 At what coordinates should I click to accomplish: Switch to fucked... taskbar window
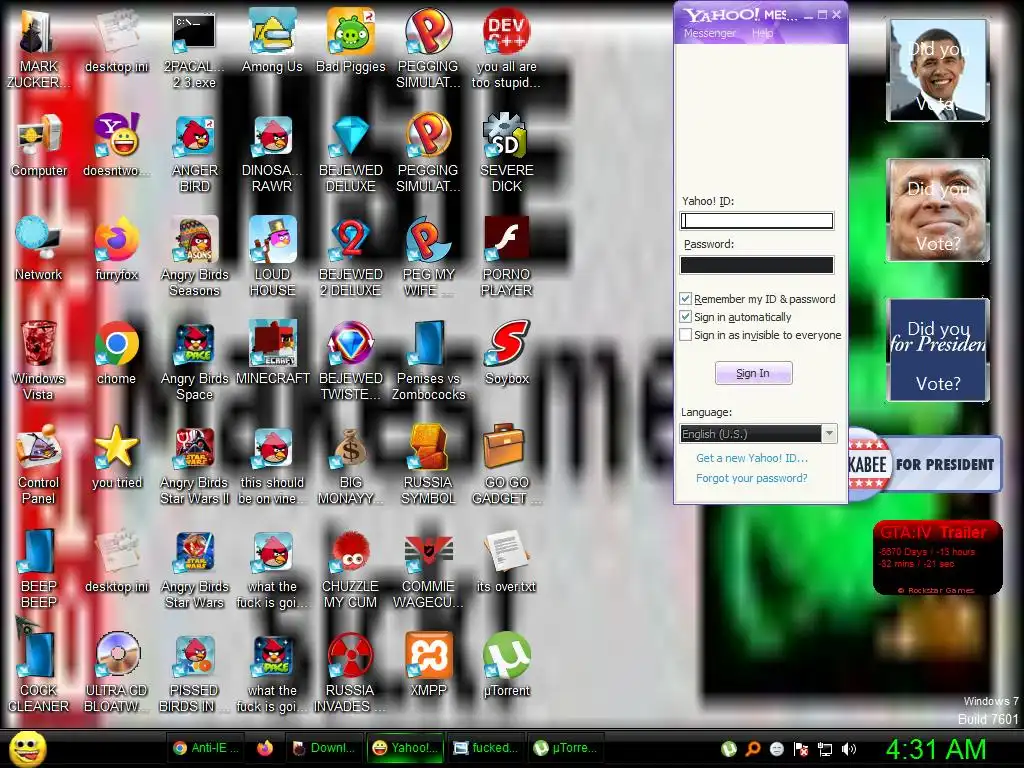485,748
